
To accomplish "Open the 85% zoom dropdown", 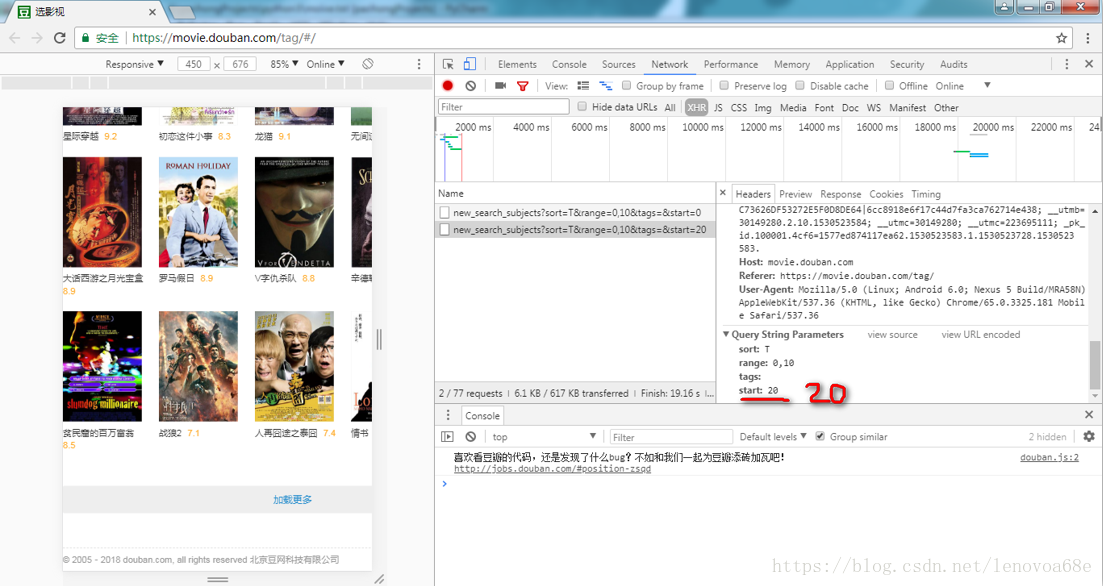I will tap(284, 64).
